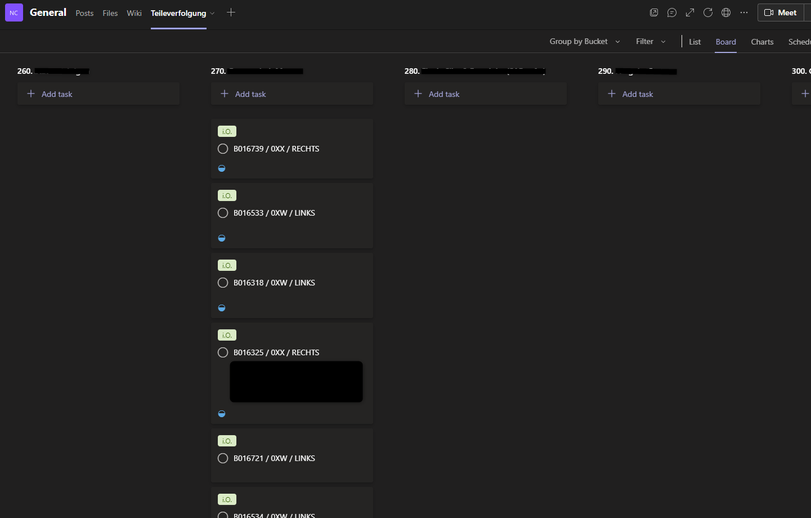Switch to the Files tab

[110, 13]
